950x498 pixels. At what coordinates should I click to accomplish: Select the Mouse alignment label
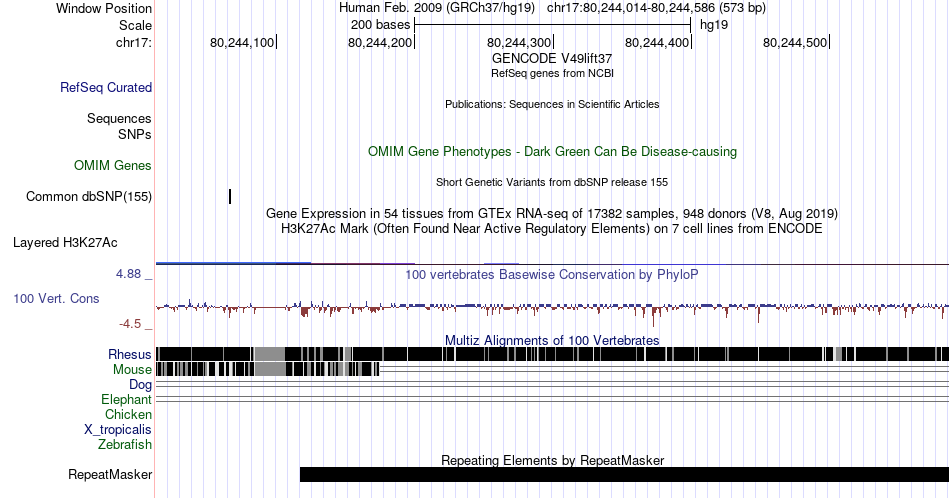pyautogui.click(x=132, y=370)
